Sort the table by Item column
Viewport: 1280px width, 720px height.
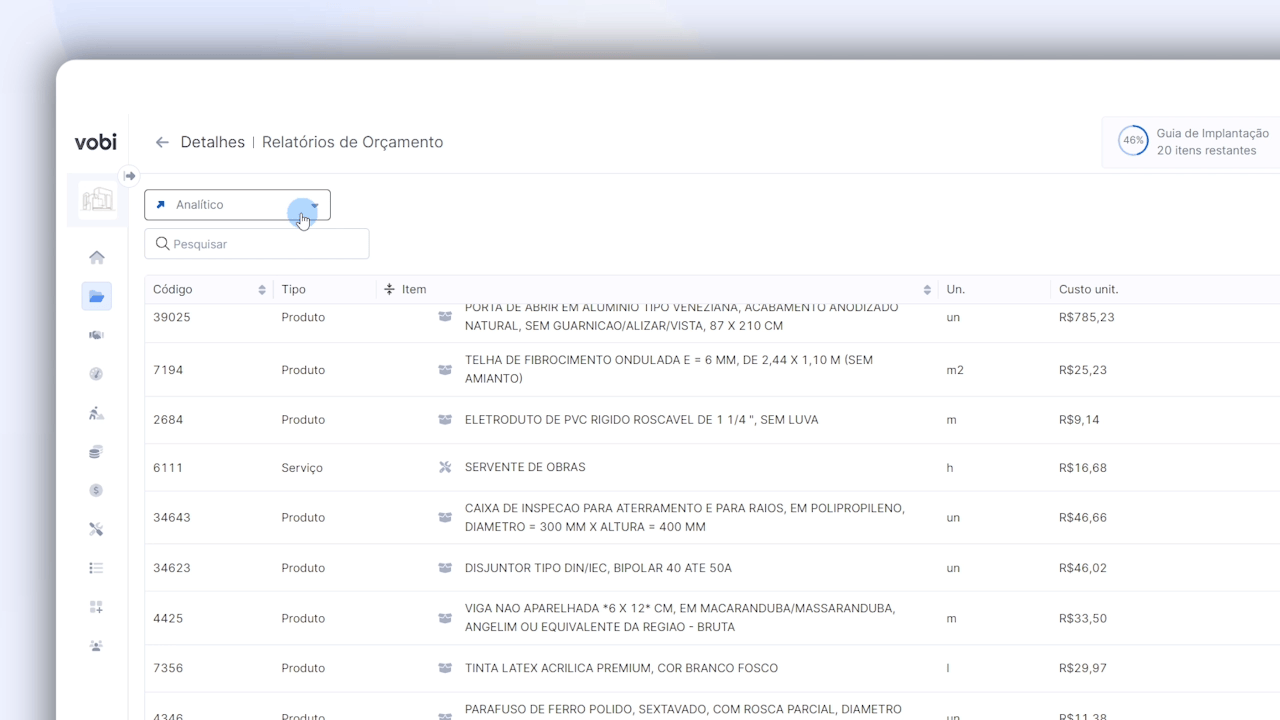point(927,290)
